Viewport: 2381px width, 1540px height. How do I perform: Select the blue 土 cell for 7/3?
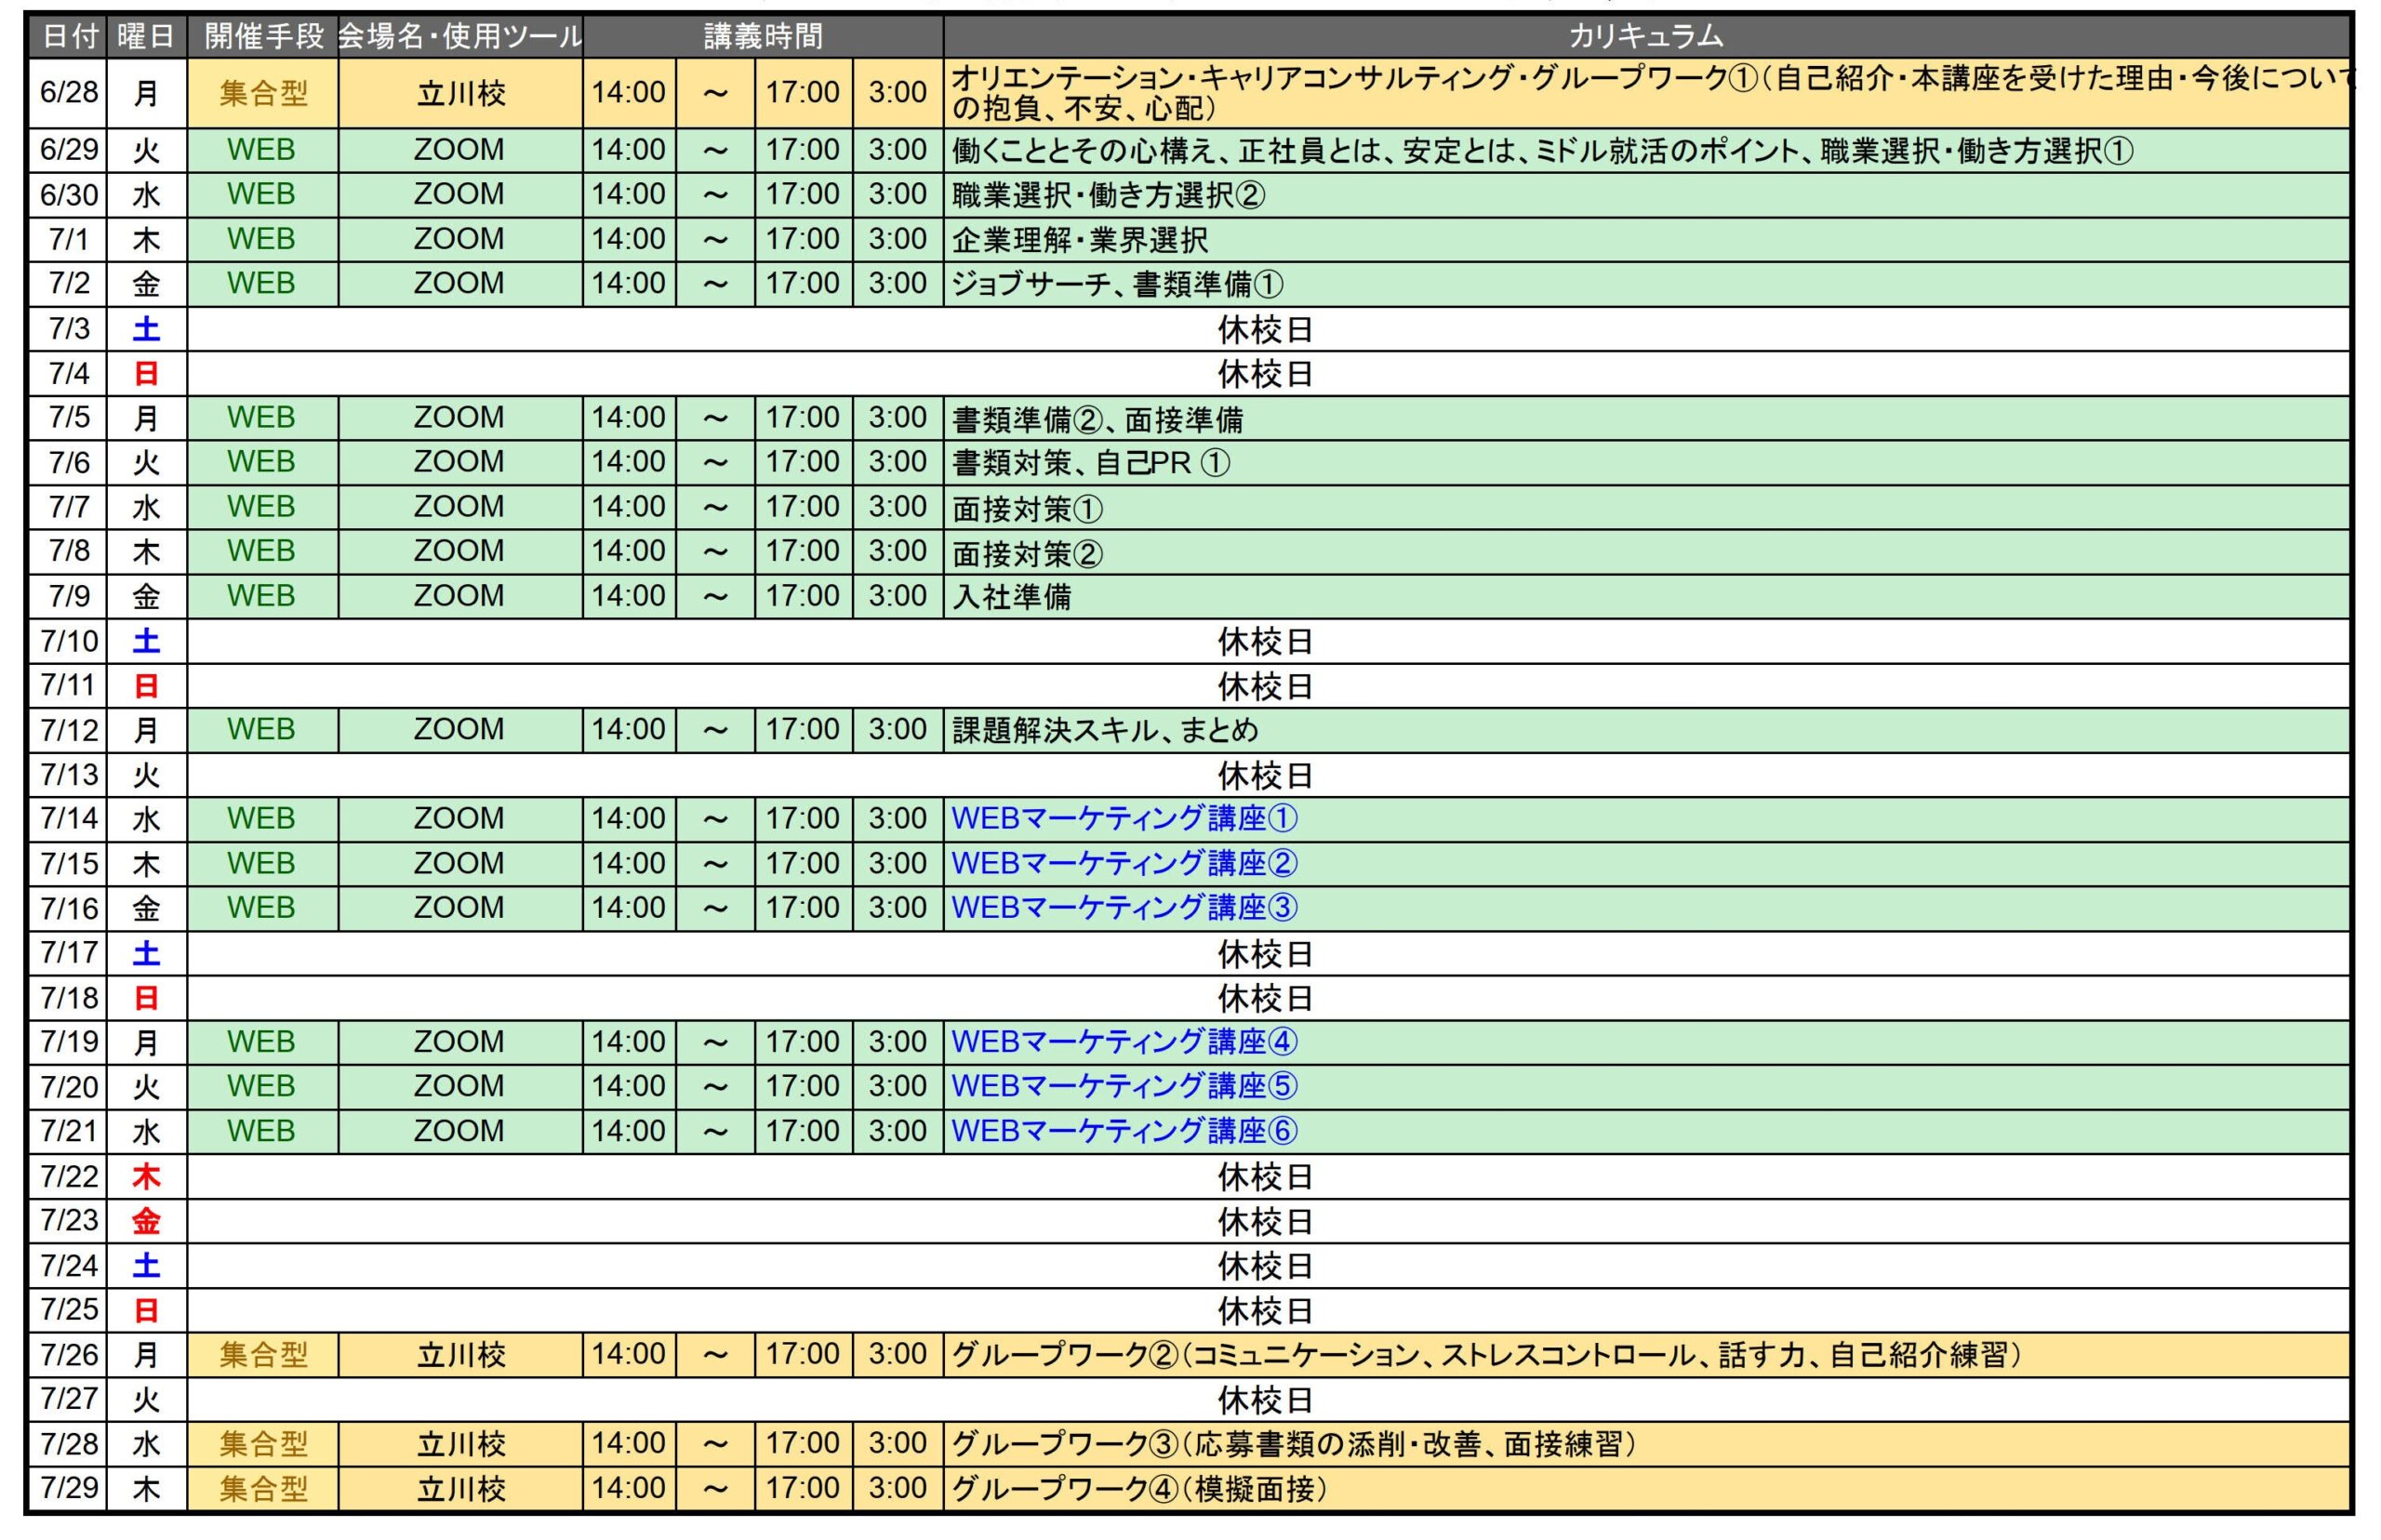click(x=146, y=328)
